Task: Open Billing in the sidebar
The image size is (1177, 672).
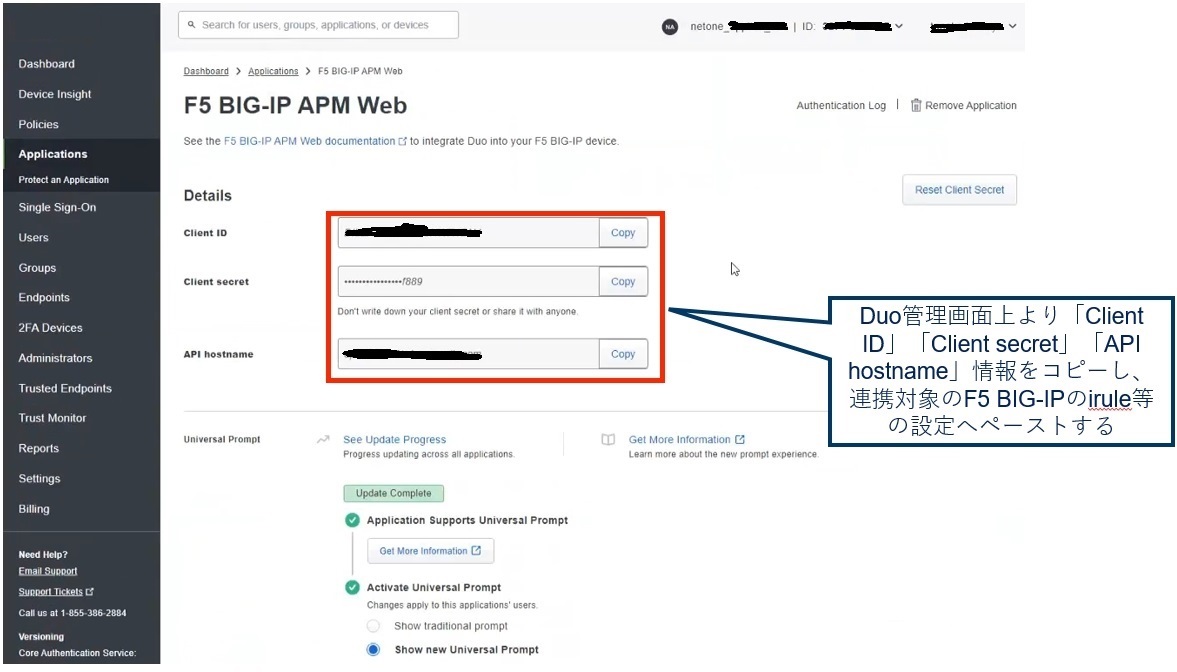Action: pyautogui.click(x=34, y=509)
